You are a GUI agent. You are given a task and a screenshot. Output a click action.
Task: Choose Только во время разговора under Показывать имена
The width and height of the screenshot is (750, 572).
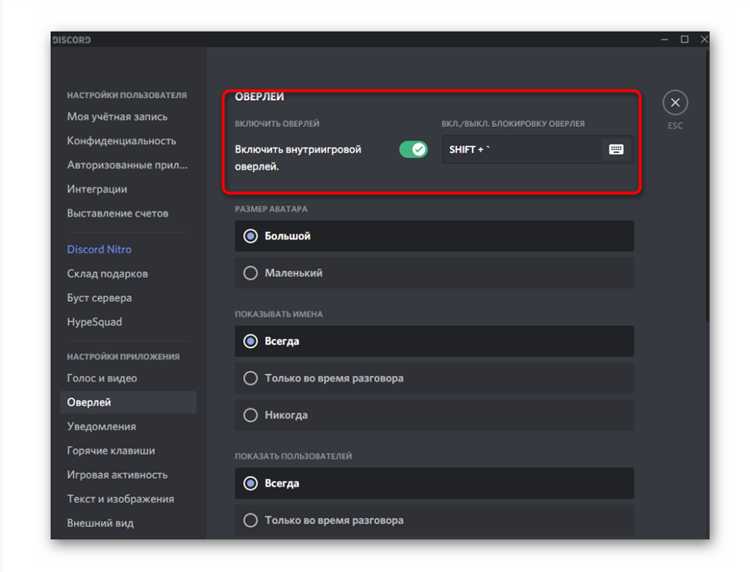[x=434, y=378]
